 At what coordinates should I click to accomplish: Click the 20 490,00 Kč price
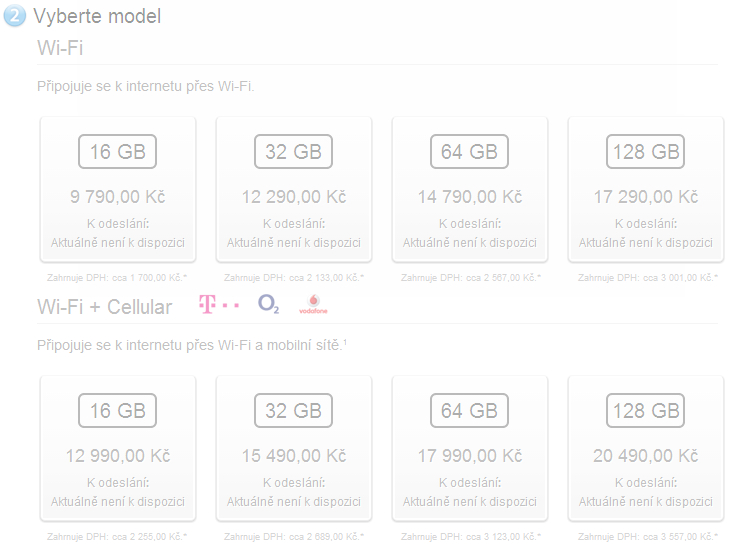coord(645,456)
